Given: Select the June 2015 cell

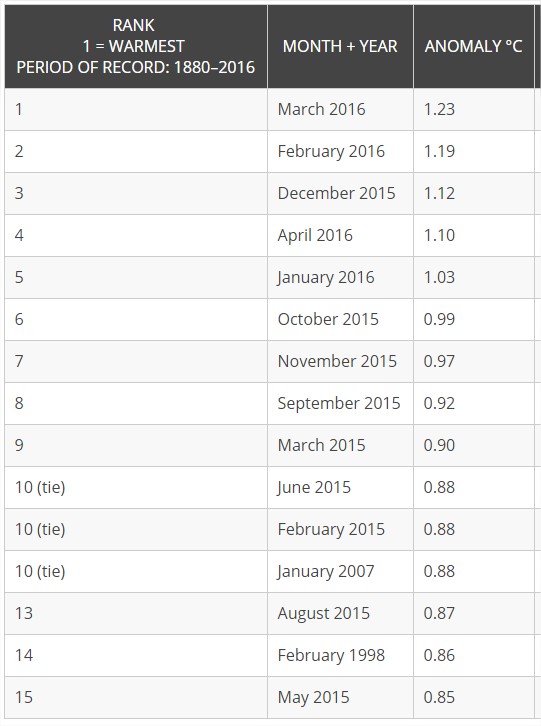Looking at the screenshot, I should (340, 488).
